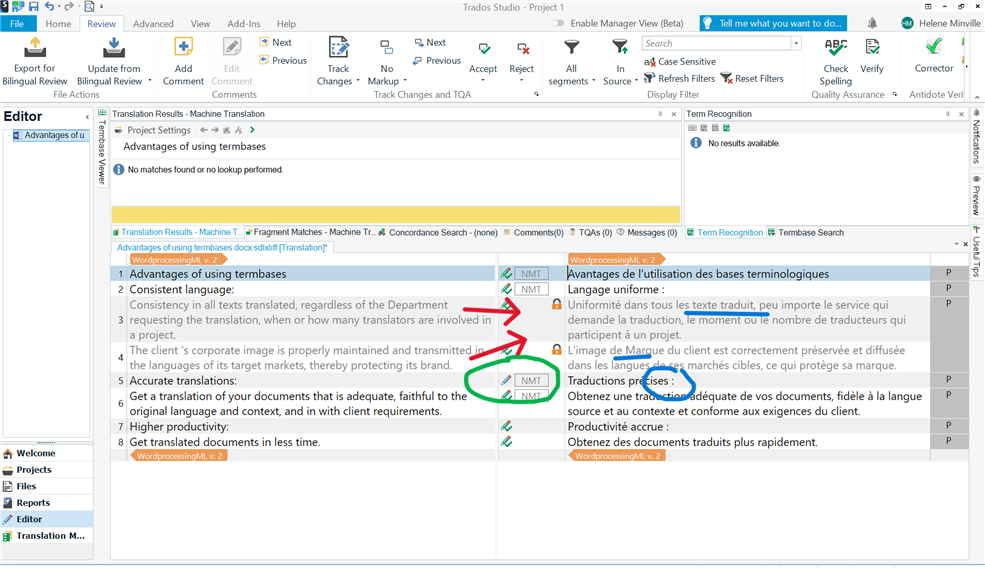Viewport: 985px width, 568px height.
Task: Open the File menu
Action: [17, 23]
